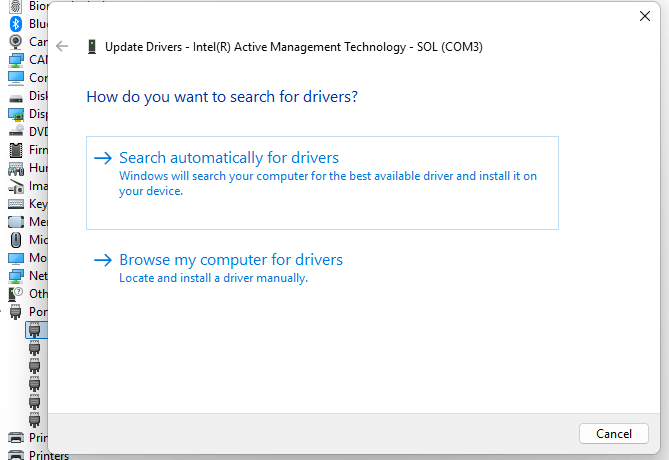Select the highlighted COM port device
The image size is (669, 460).
(x=35, y=330)
